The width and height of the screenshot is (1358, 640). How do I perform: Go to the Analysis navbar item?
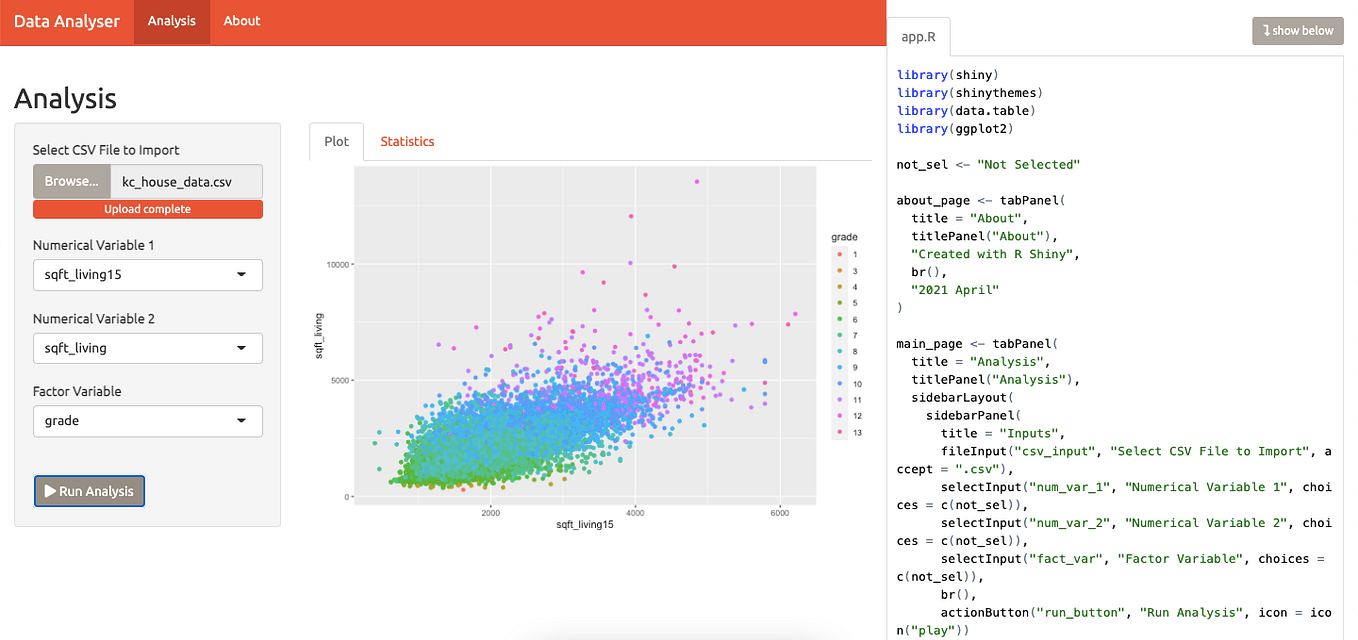(172, 21)
